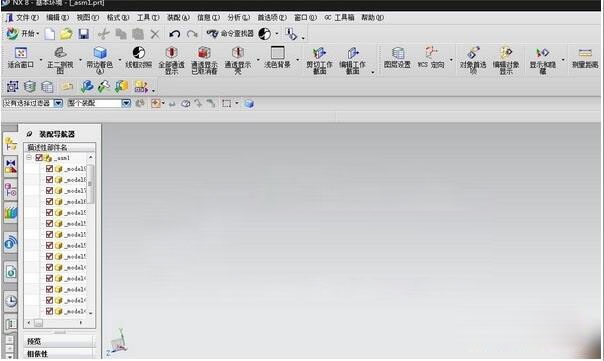Click the history clock icon in sidebar
The image size is (604, 361).
click(11, 300)
